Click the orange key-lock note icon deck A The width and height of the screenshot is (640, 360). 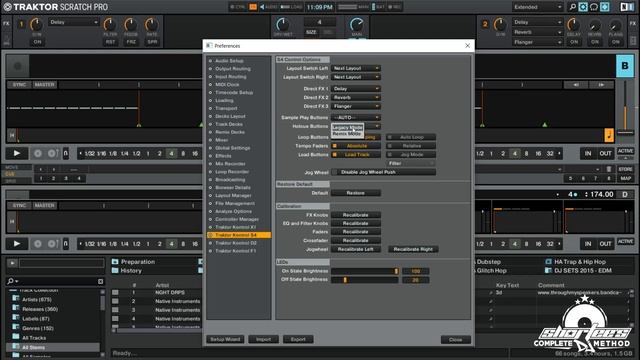click(609, 135)
